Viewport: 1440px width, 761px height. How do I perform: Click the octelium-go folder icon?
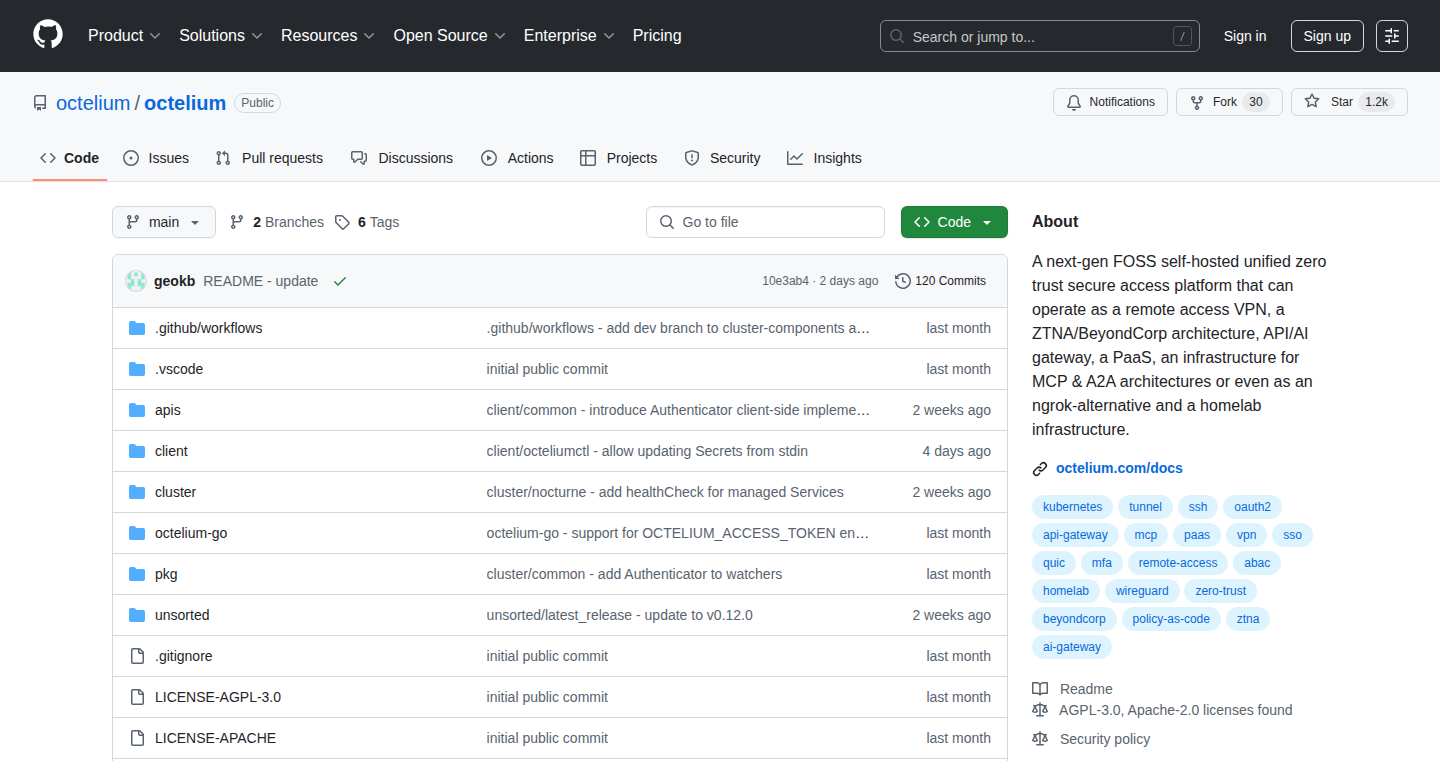(137, 533)
